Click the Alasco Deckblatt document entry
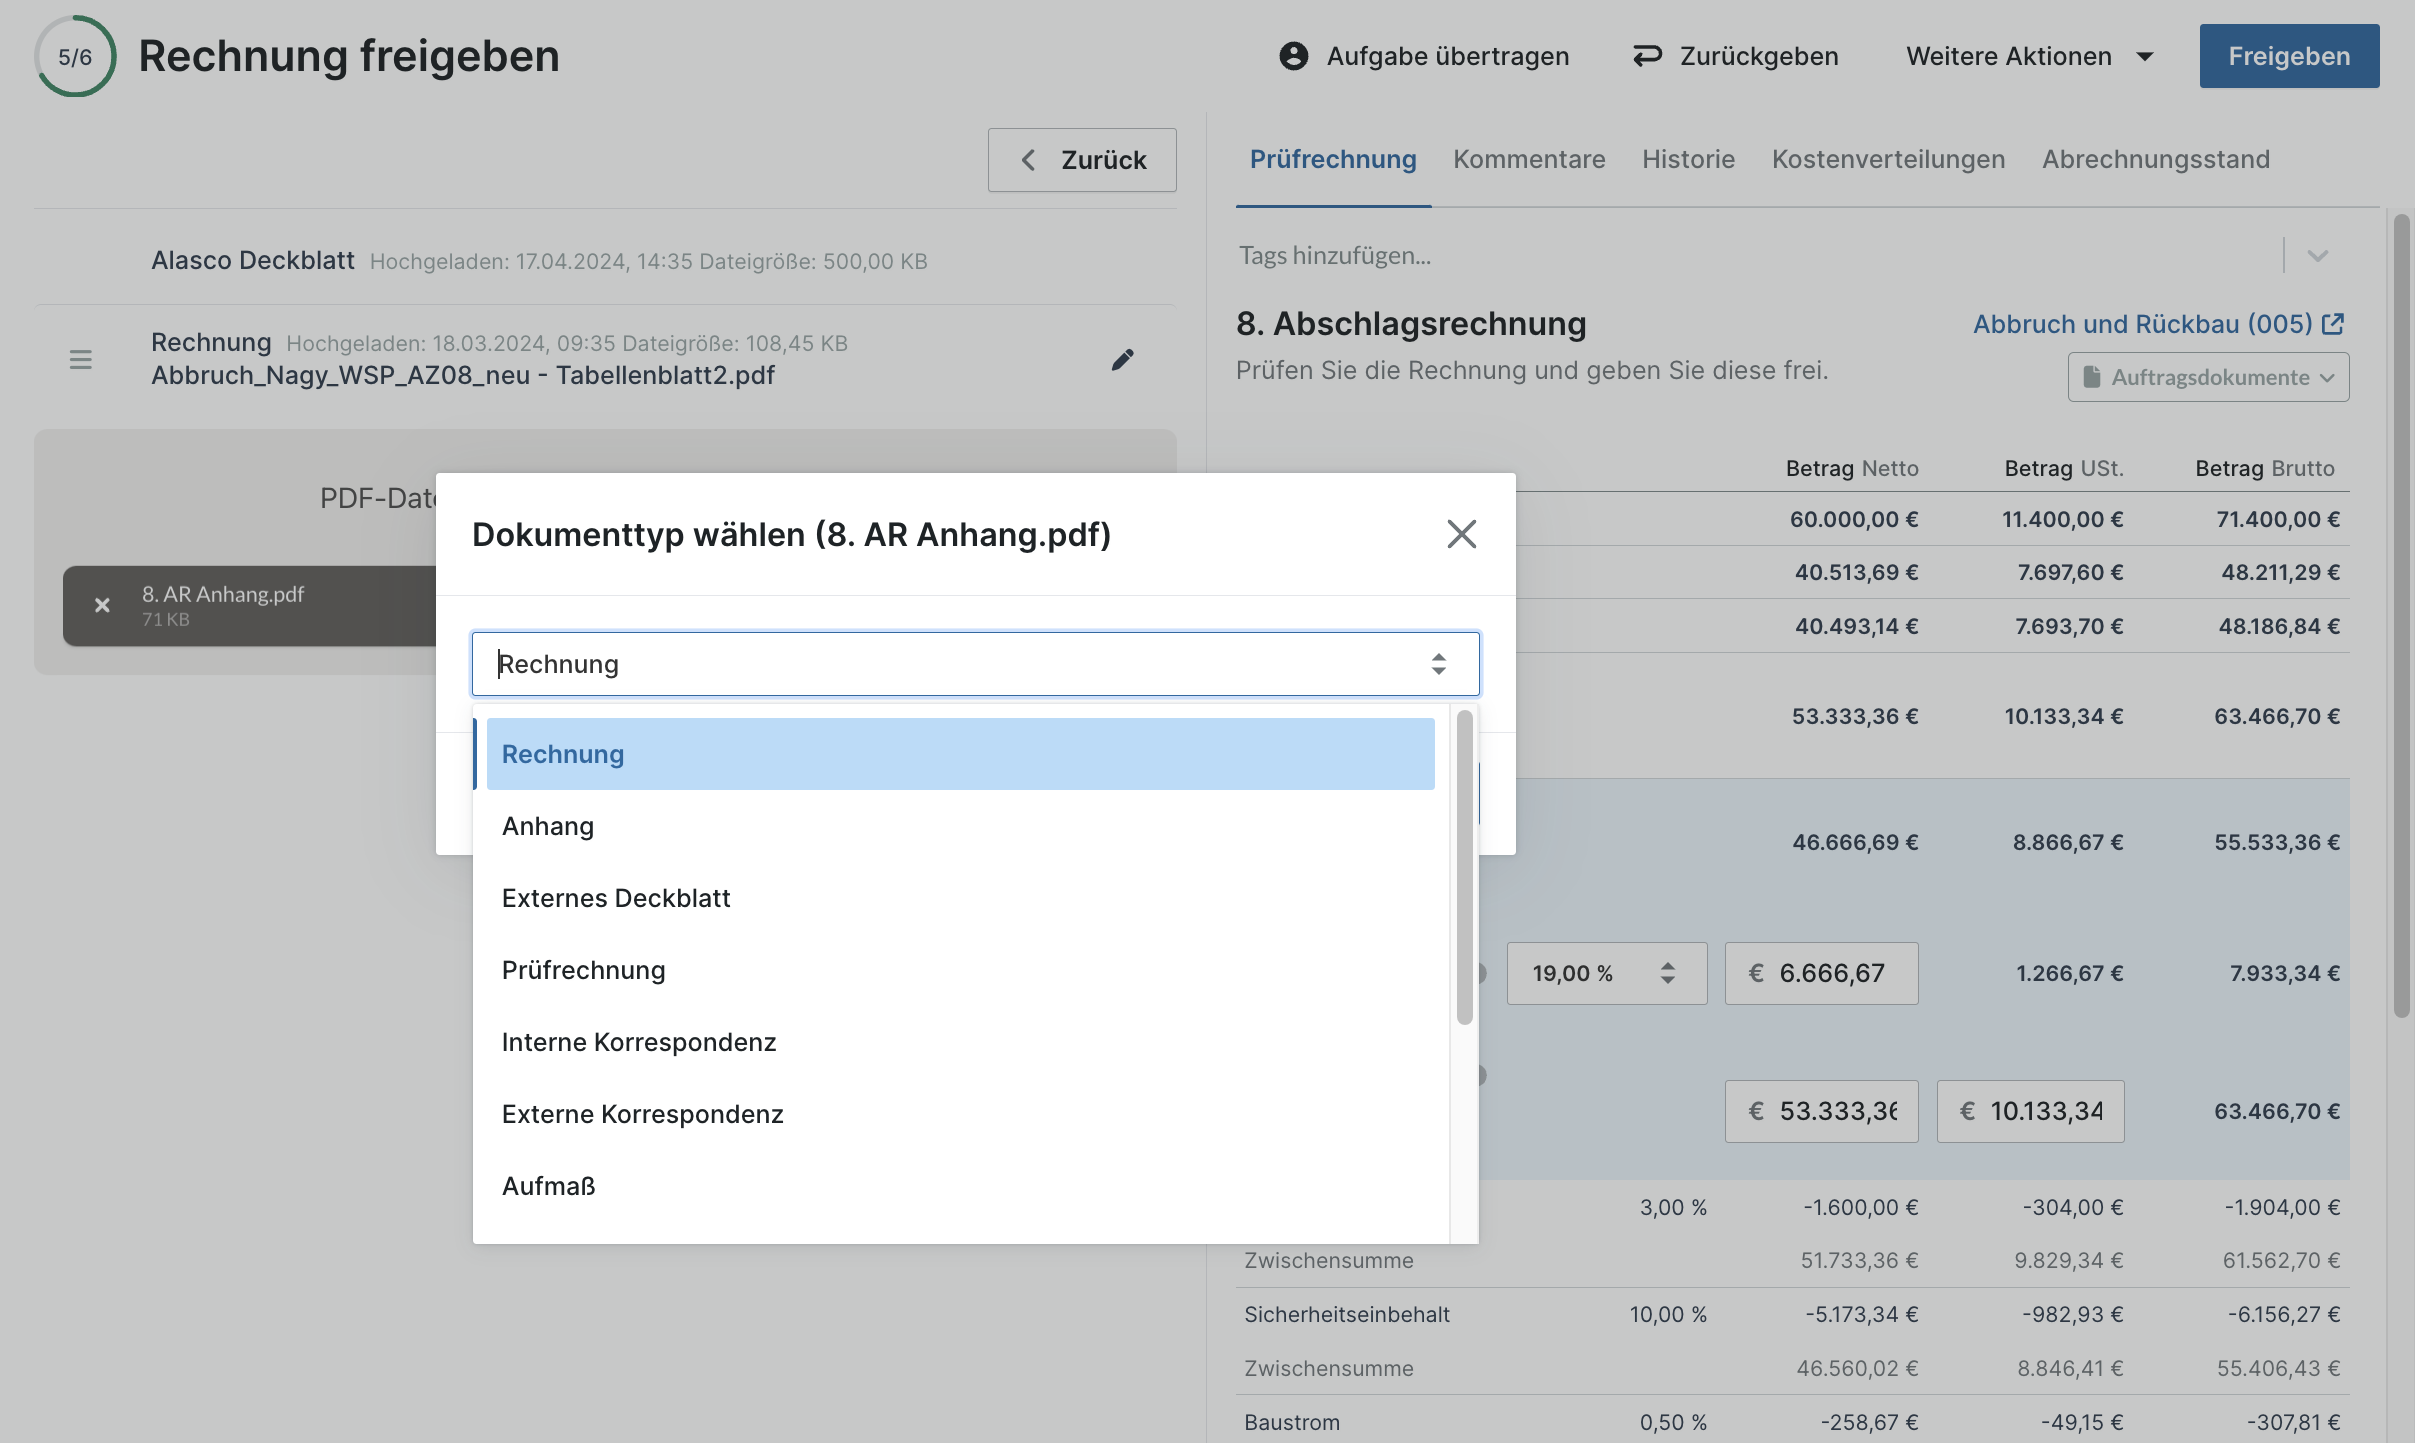This screenshot has height=1443, width=2415. click(x=605, y=261)
